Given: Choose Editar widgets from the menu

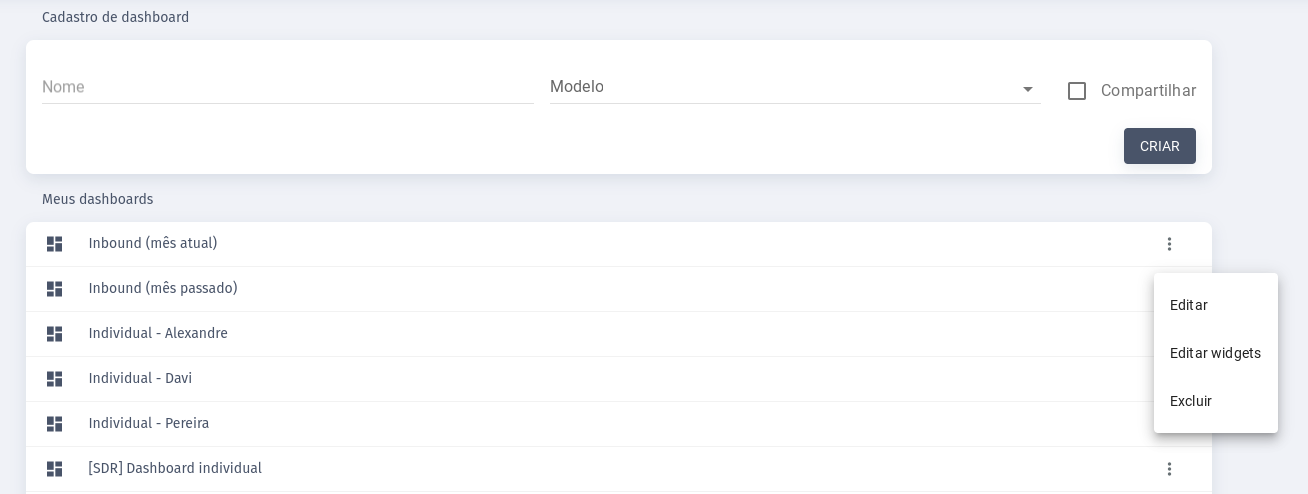Looking at the screenshot, I should pyautogui.click(x=1216, y=353).
